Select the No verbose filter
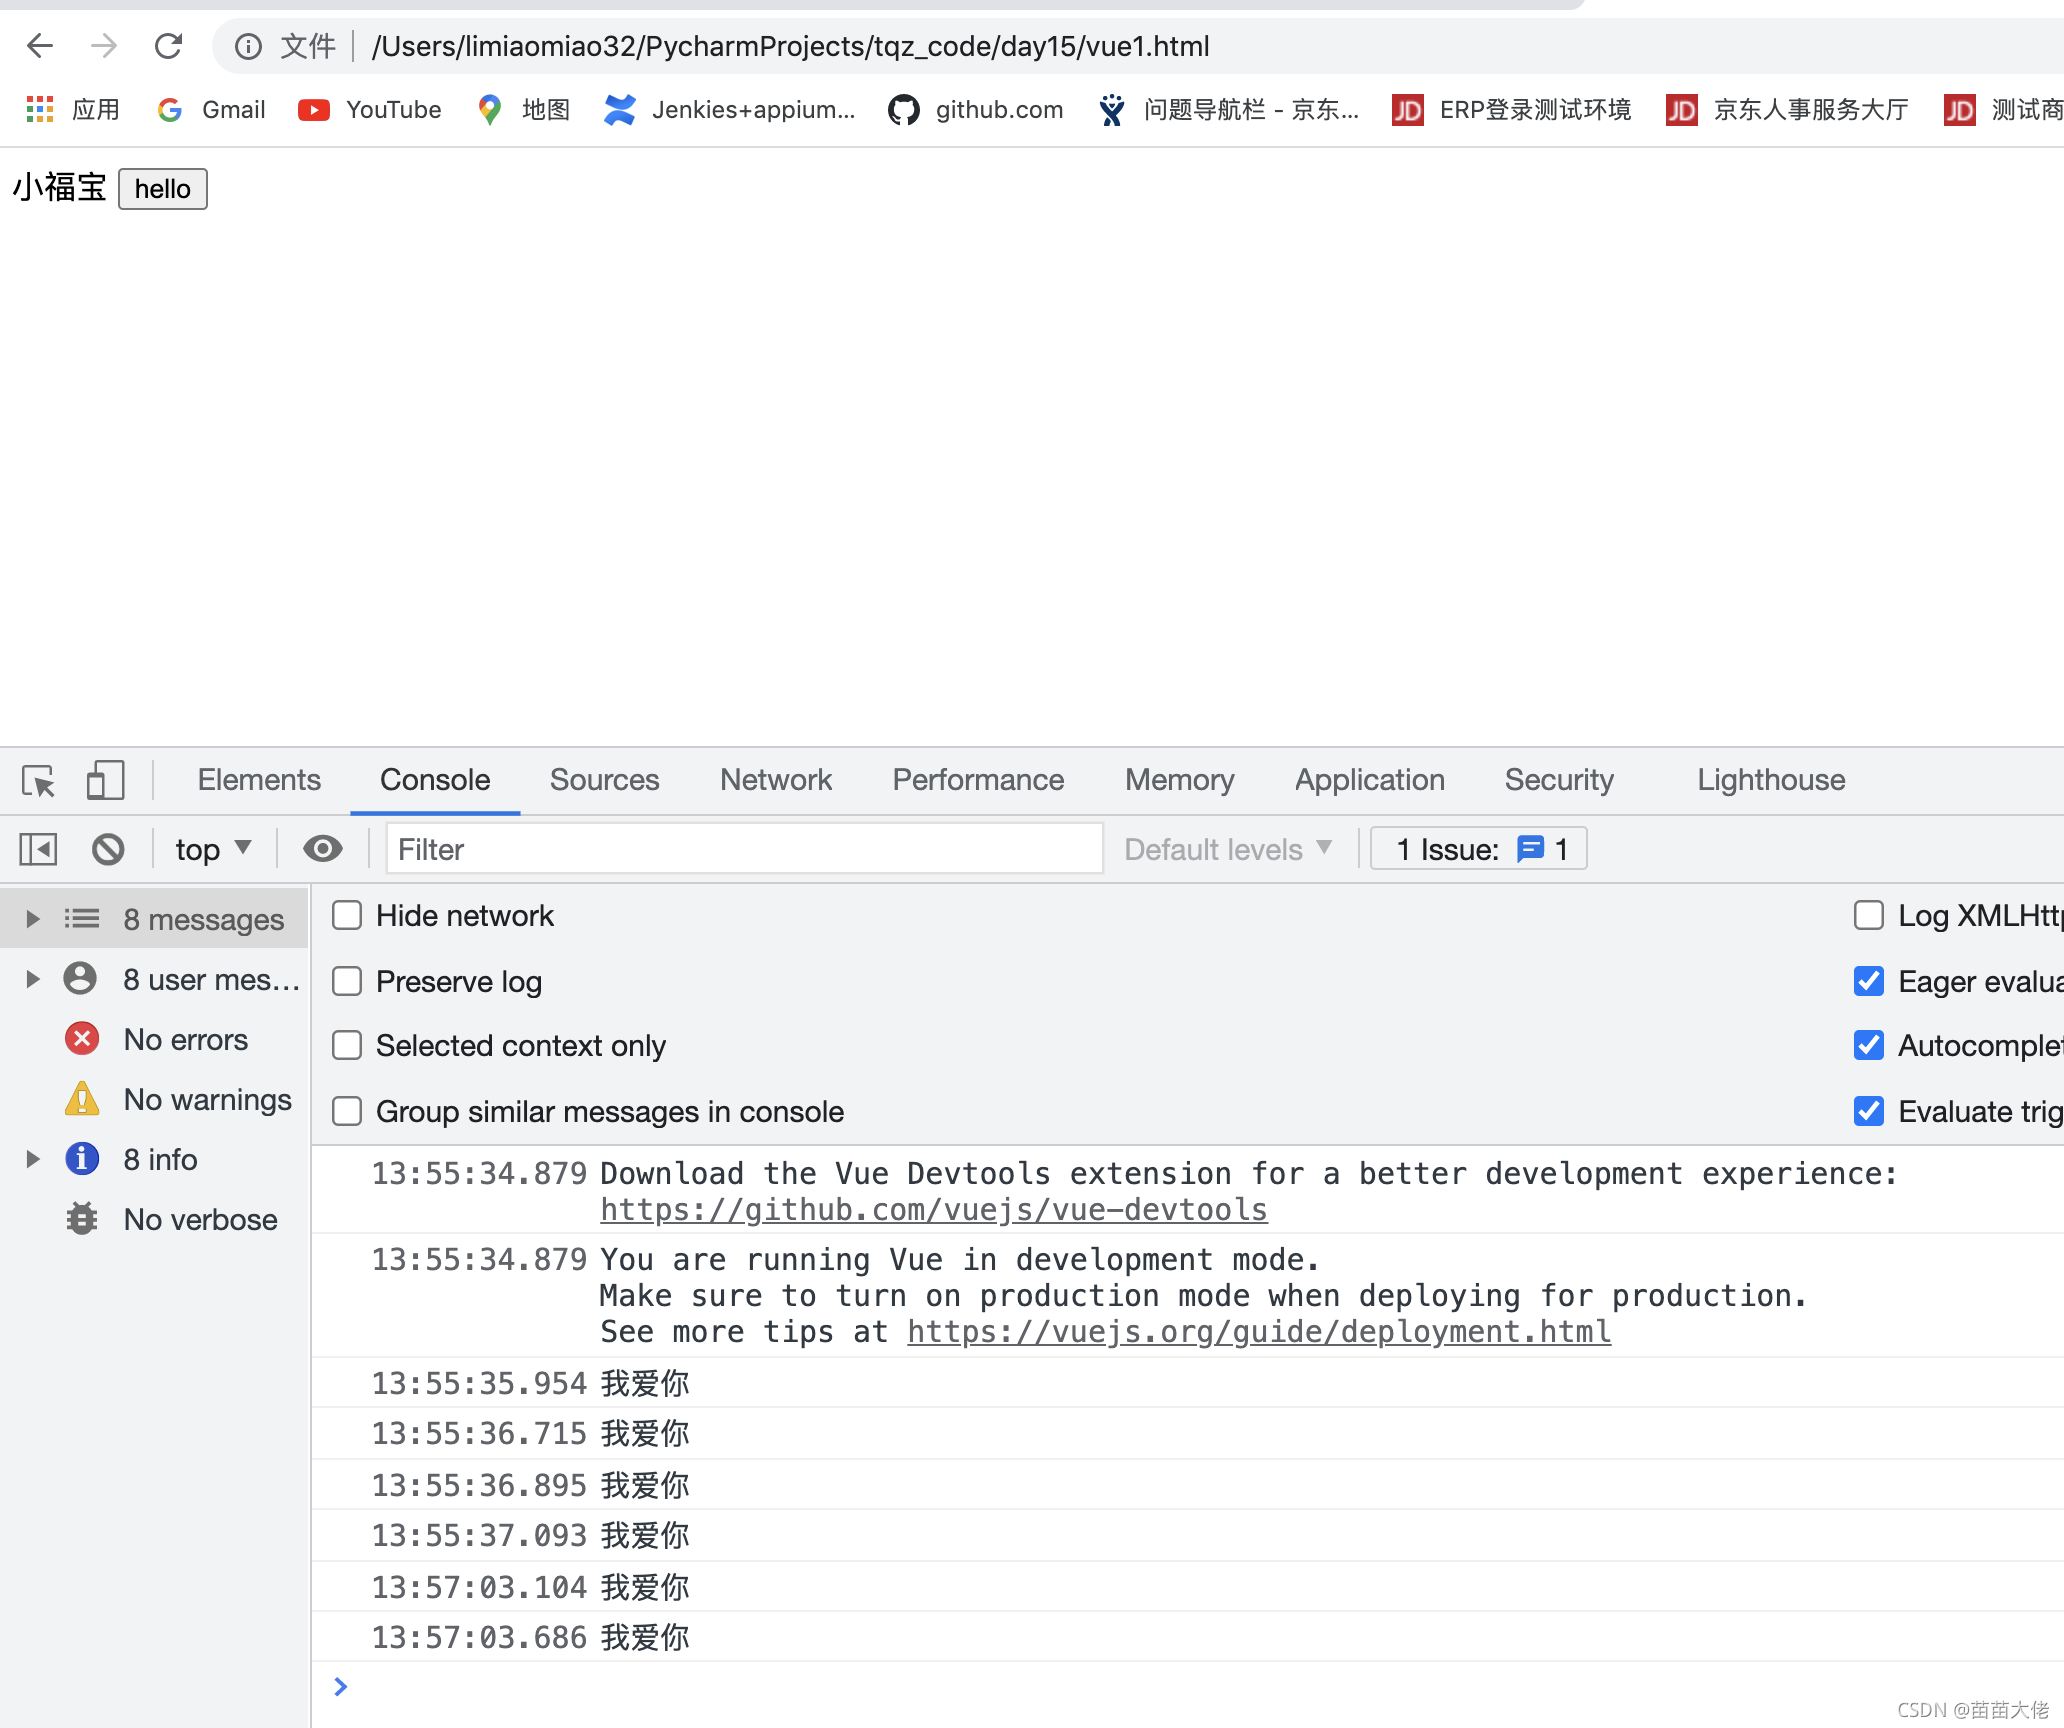2064x1728 pixels. click(171, 1220)
